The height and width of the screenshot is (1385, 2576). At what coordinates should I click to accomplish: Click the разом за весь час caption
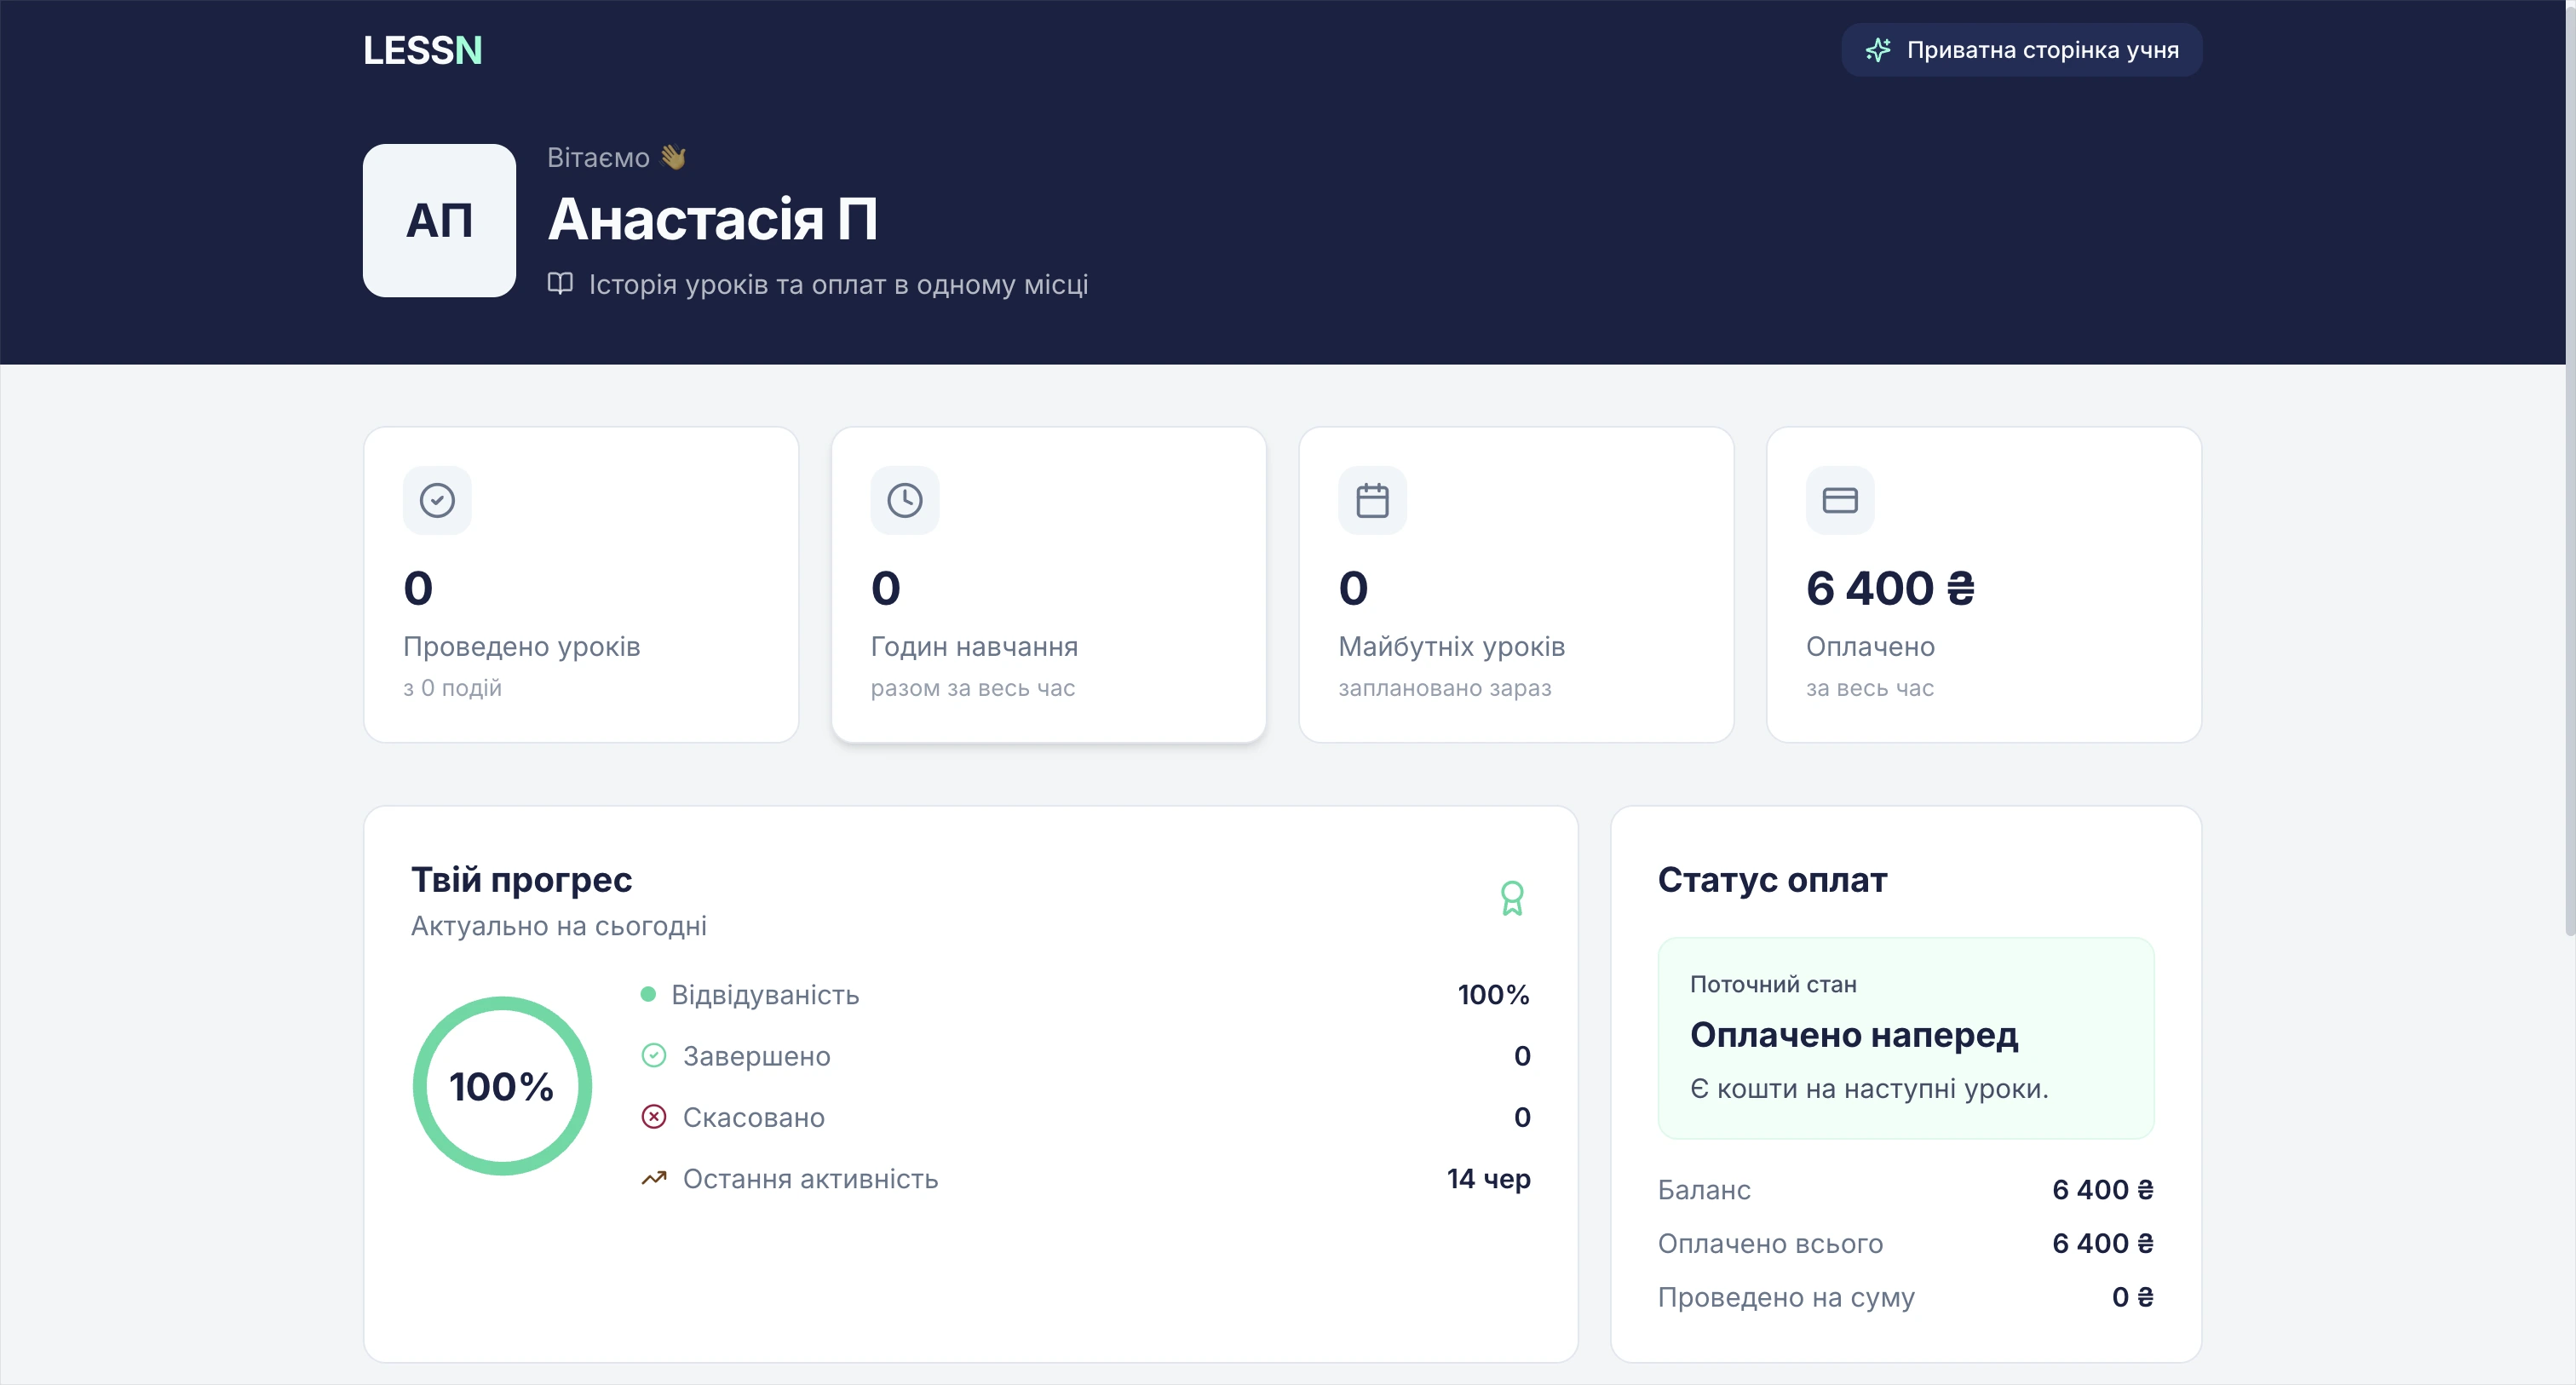973,688
